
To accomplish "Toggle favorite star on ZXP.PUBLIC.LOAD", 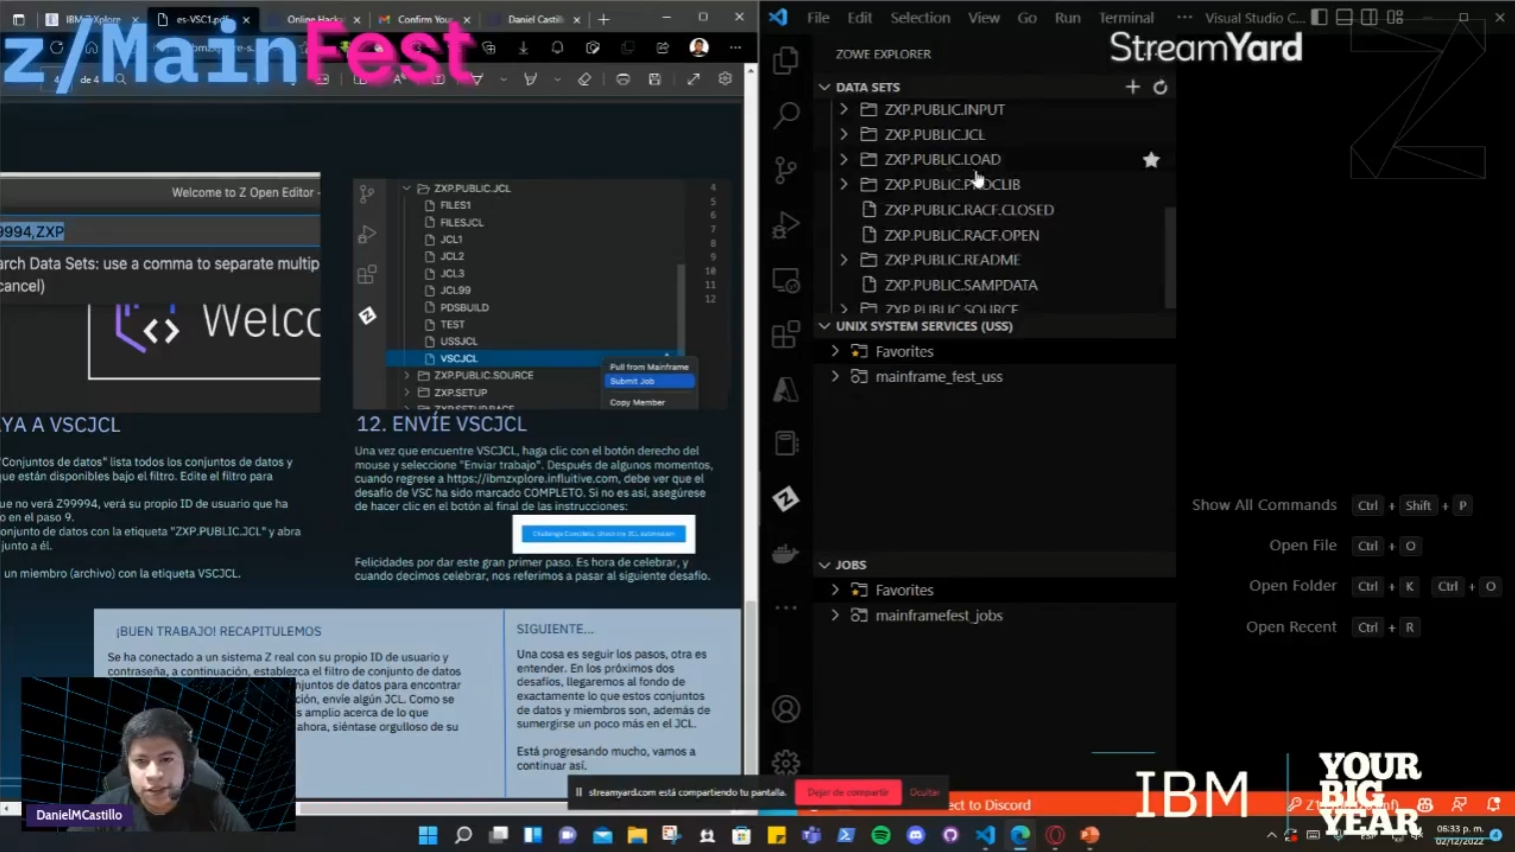I will (x=1151, y=160).
